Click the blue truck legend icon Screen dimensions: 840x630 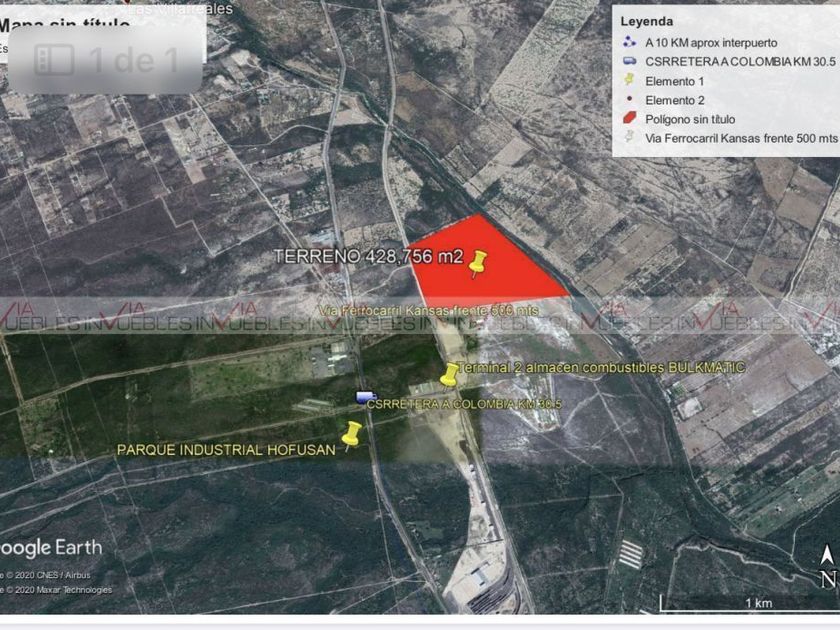(629, 61)
